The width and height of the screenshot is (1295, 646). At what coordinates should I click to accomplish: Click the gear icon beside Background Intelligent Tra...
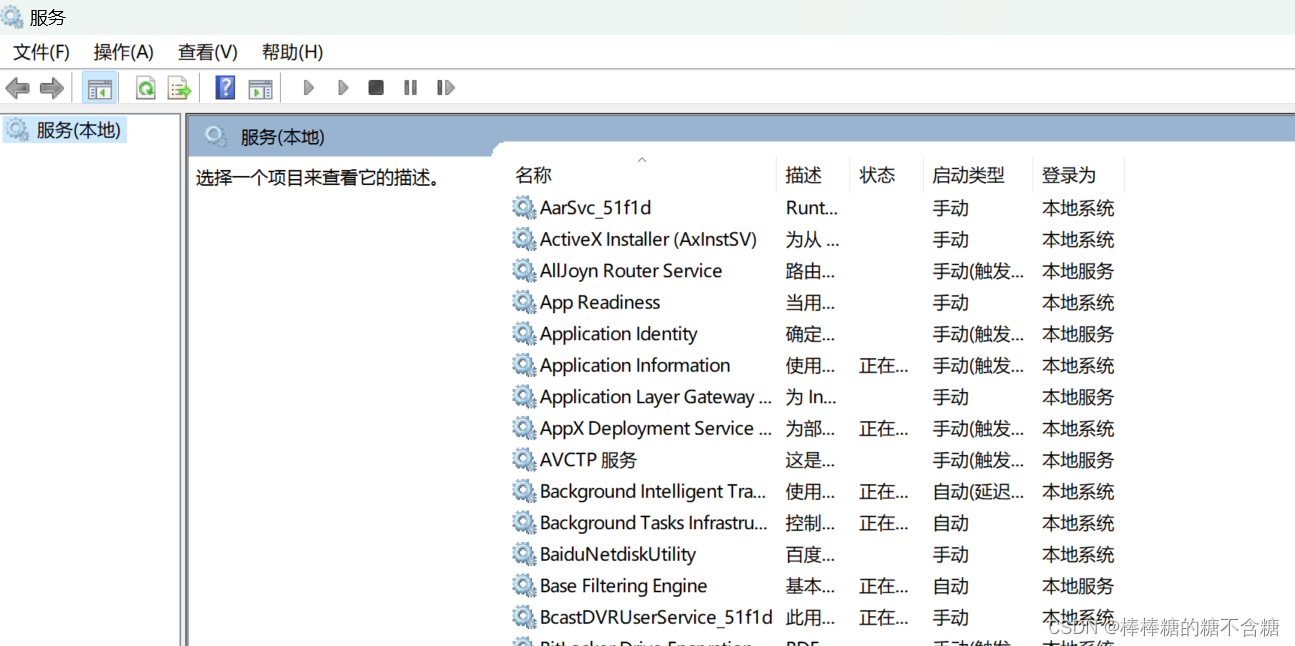pyautogui.click(x=524, y=491)
